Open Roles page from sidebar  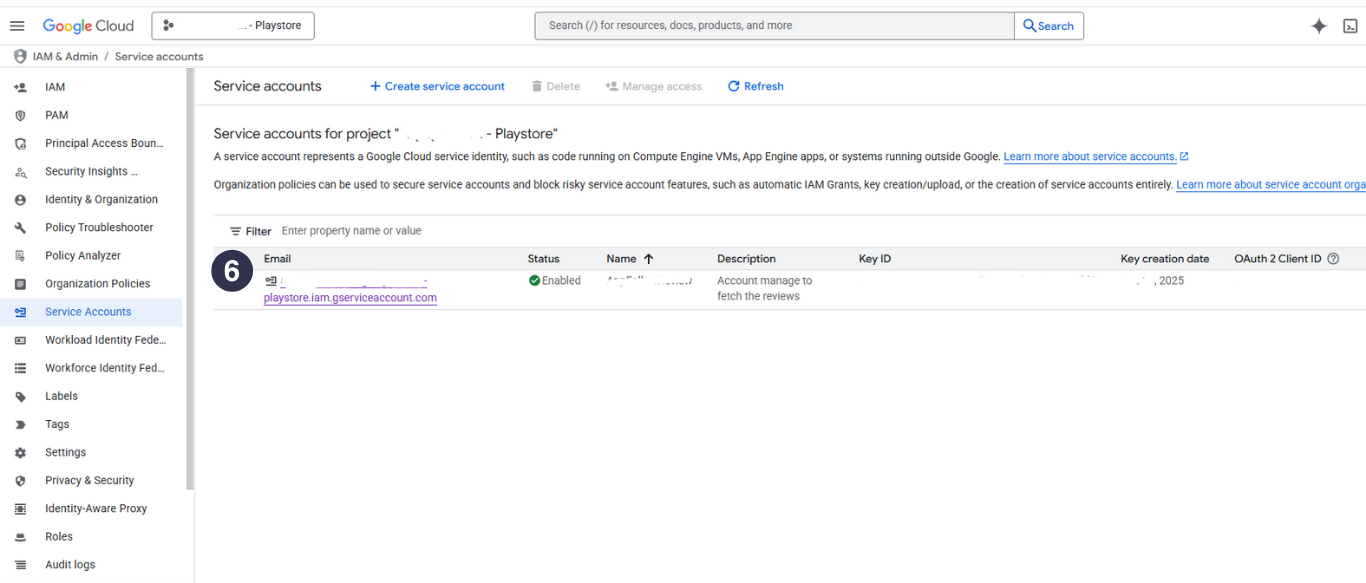click(59, 537)
